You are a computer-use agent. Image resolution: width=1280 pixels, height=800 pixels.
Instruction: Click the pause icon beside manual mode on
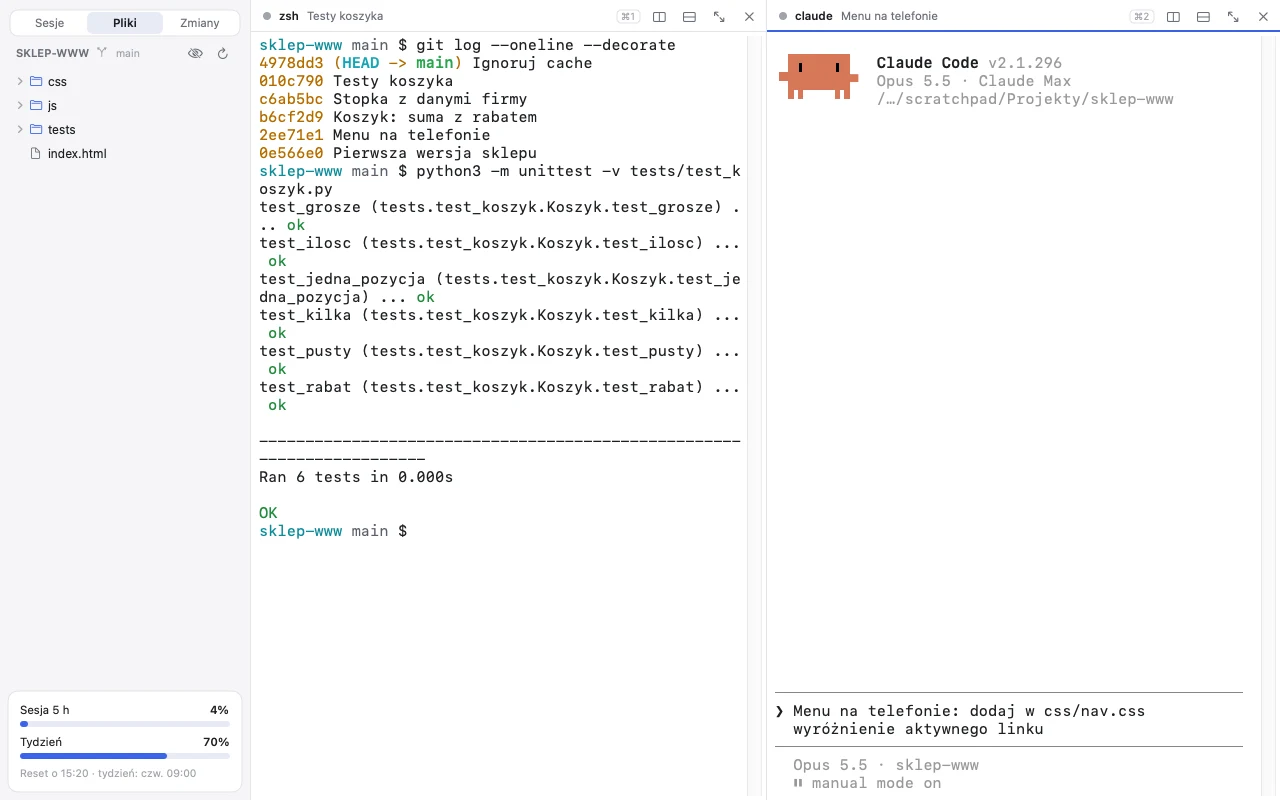pyautogui.click(x=798, y=783)
